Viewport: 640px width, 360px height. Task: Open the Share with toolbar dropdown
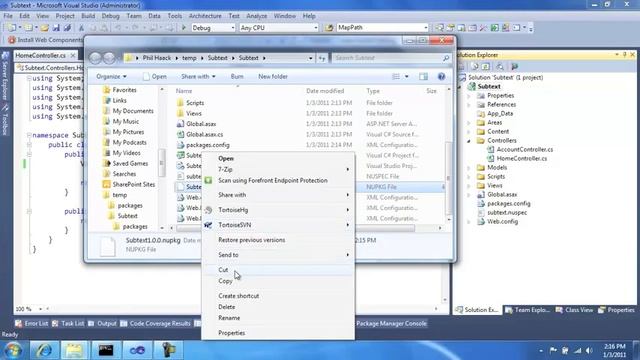[198, 76]
